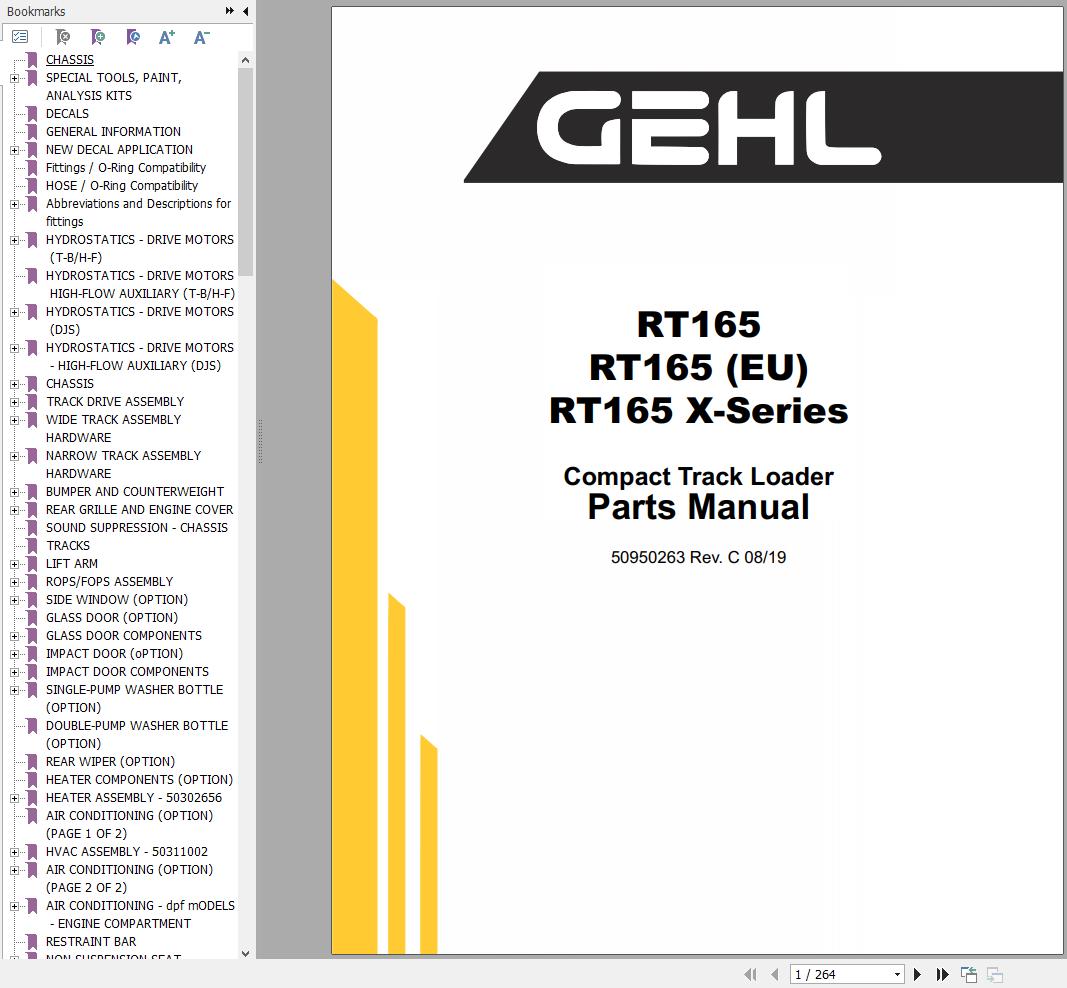Expand the bookmarks panel with double arrow
Viewport: 1067px width, 988px height.
click(x=229, y=11)
